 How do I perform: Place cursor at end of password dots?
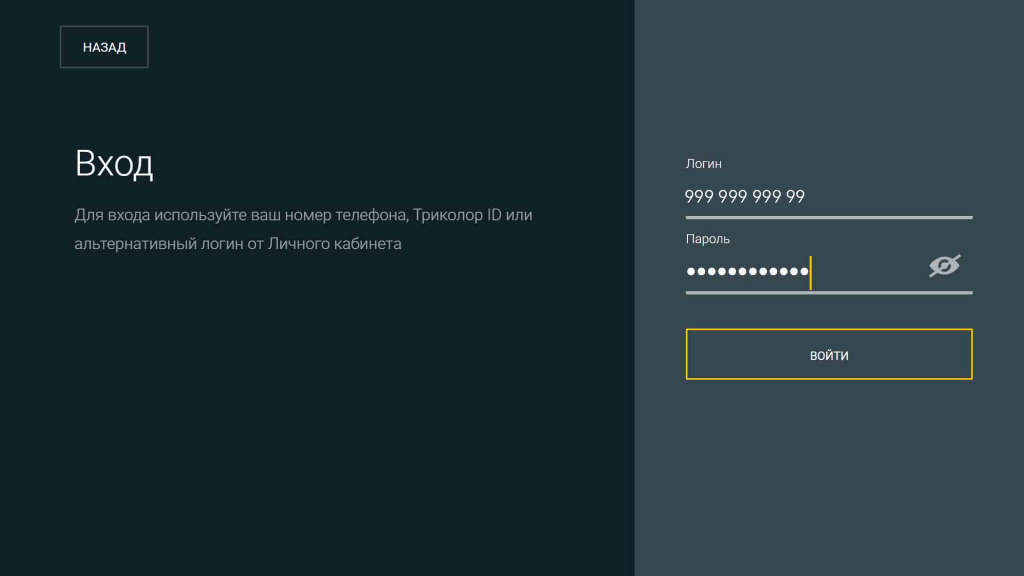tap(810, 272)
